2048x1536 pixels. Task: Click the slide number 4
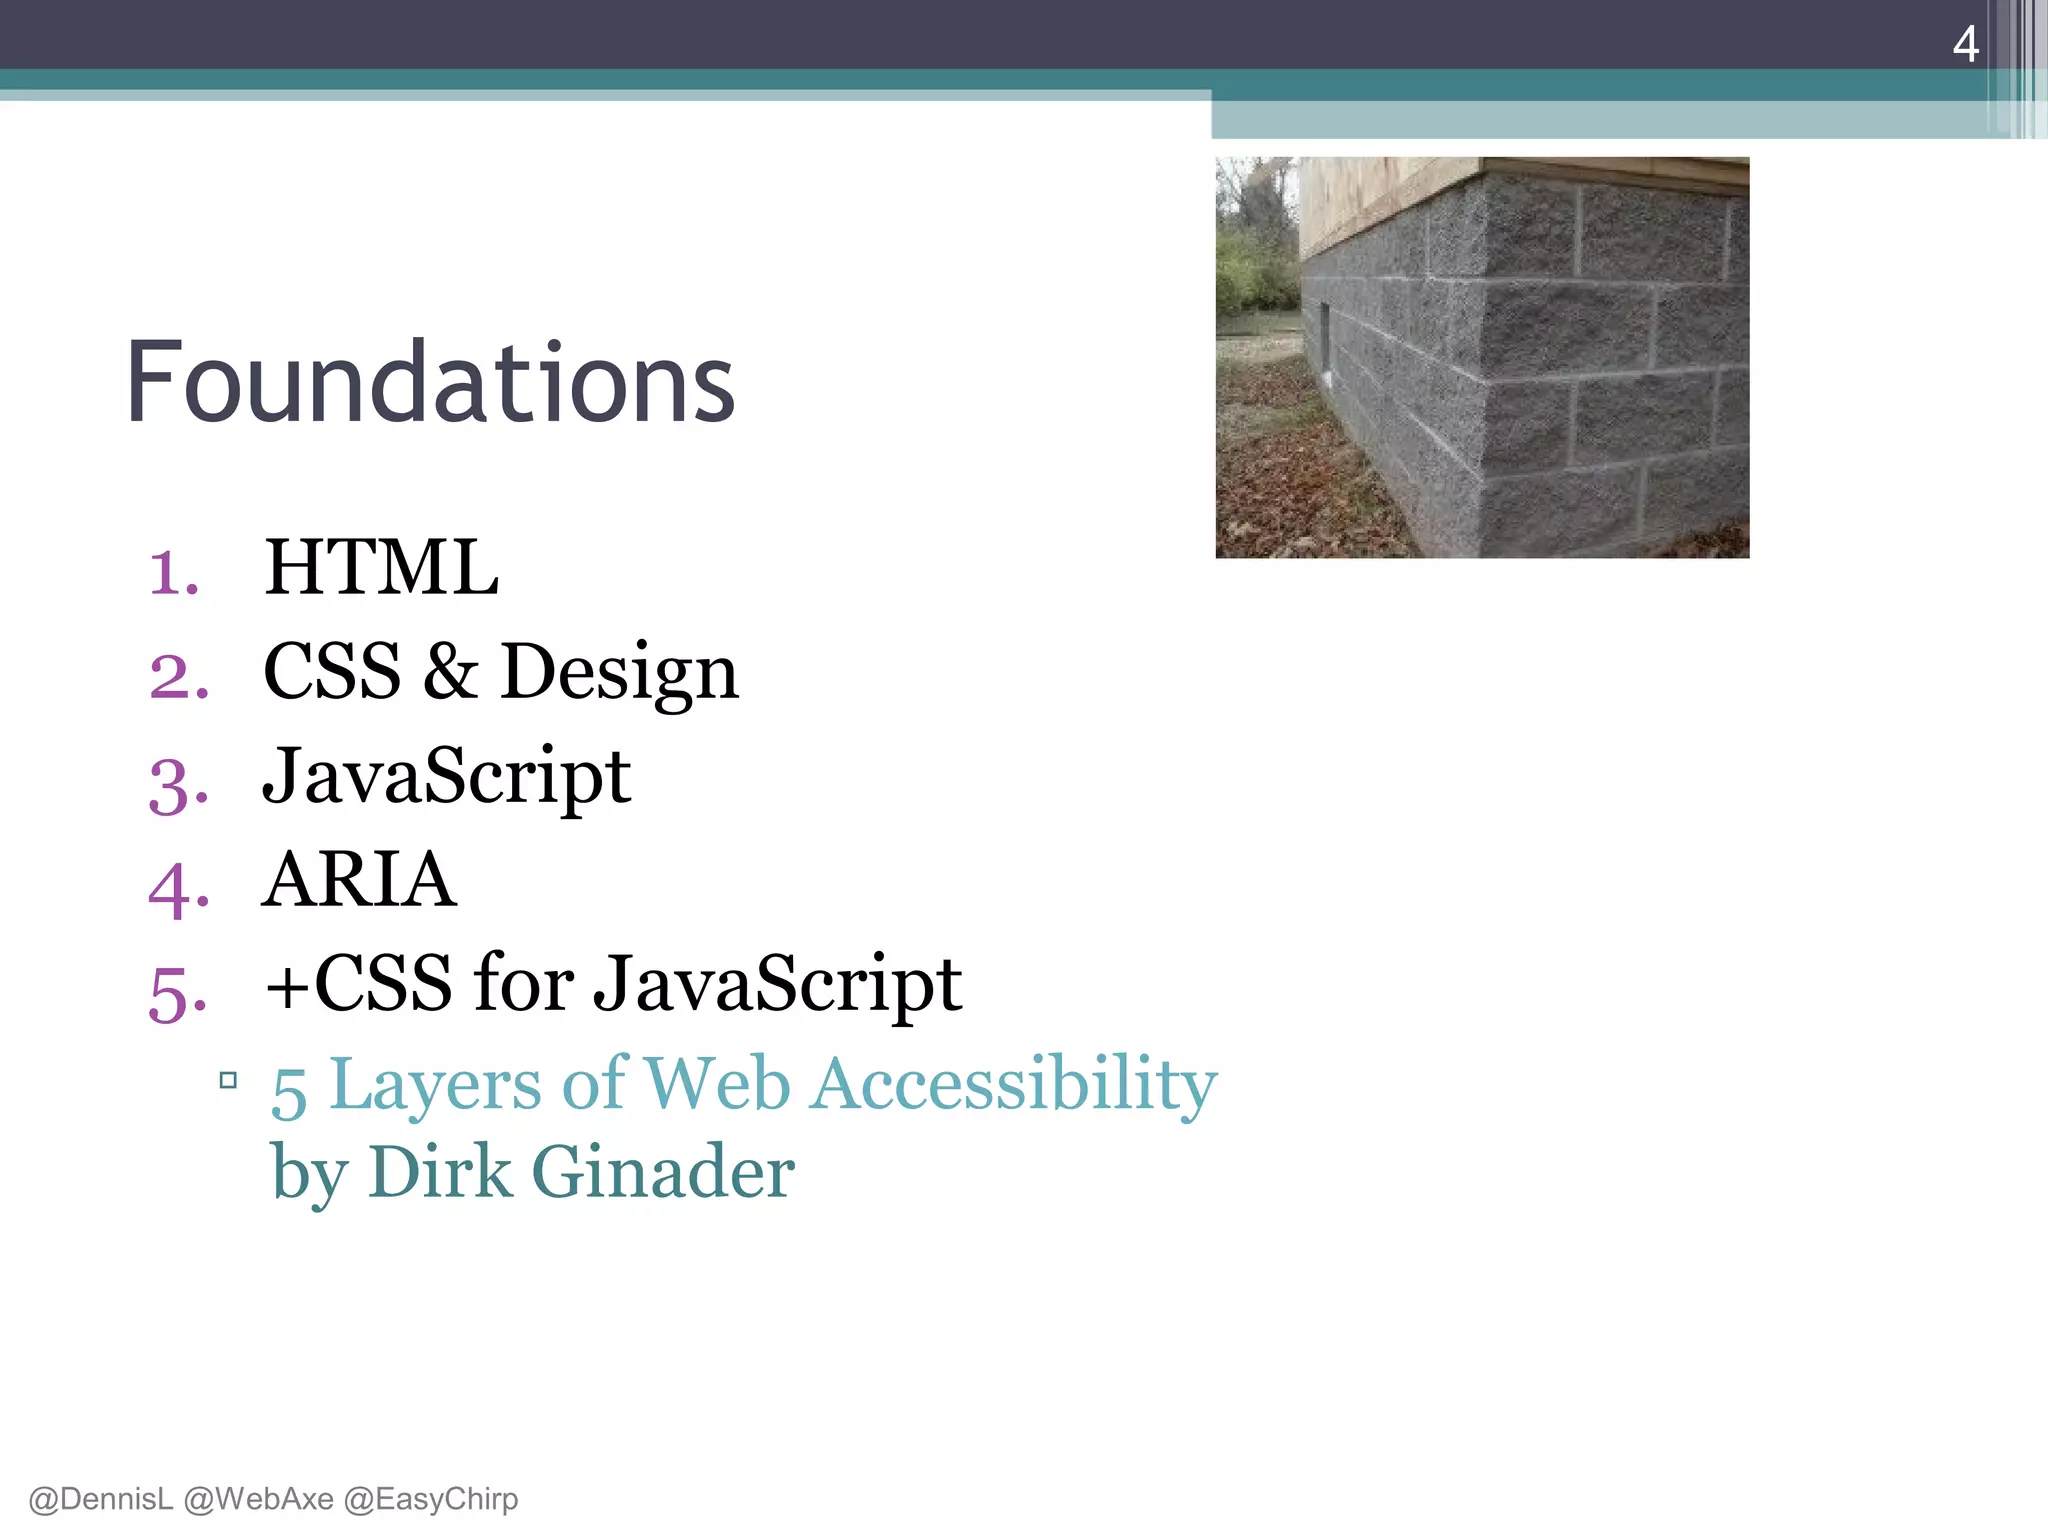[x=1965, y=44]
